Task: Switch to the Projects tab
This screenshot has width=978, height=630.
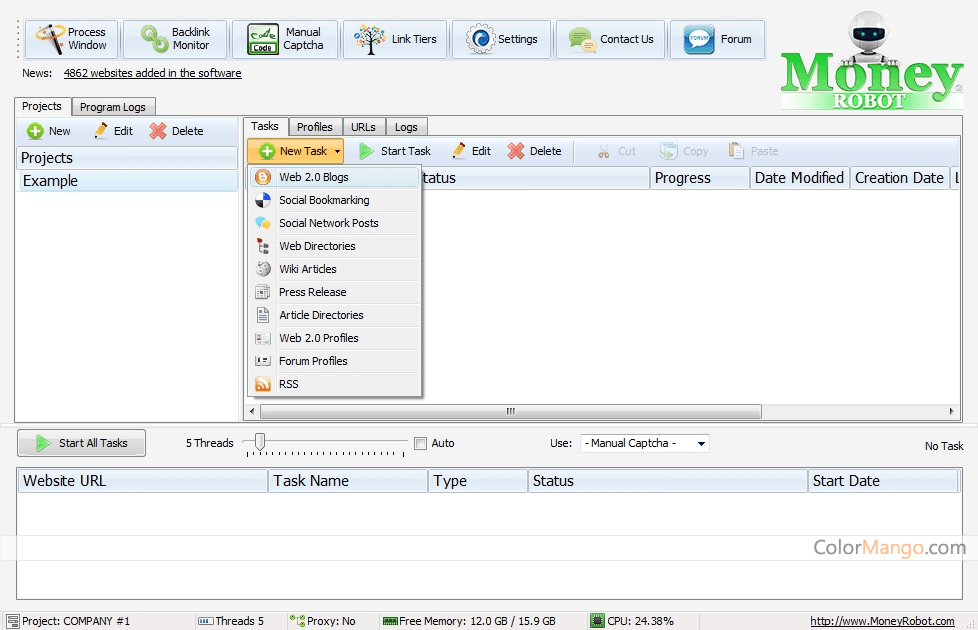Action: [x=42, y=106]
